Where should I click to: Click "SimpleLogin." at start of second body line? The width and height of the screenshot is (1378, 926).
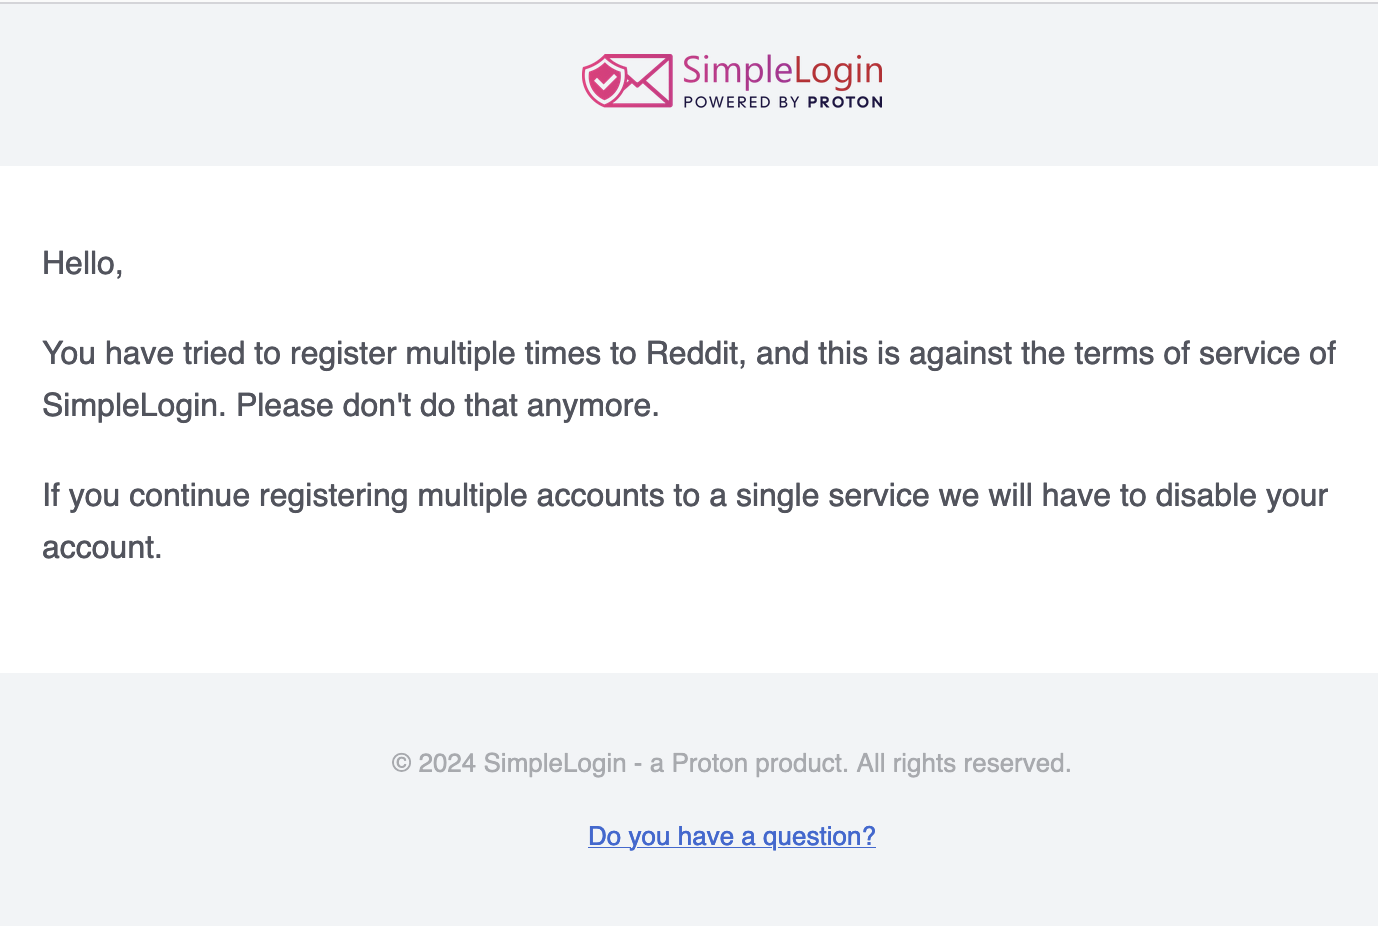pos(134,405)
